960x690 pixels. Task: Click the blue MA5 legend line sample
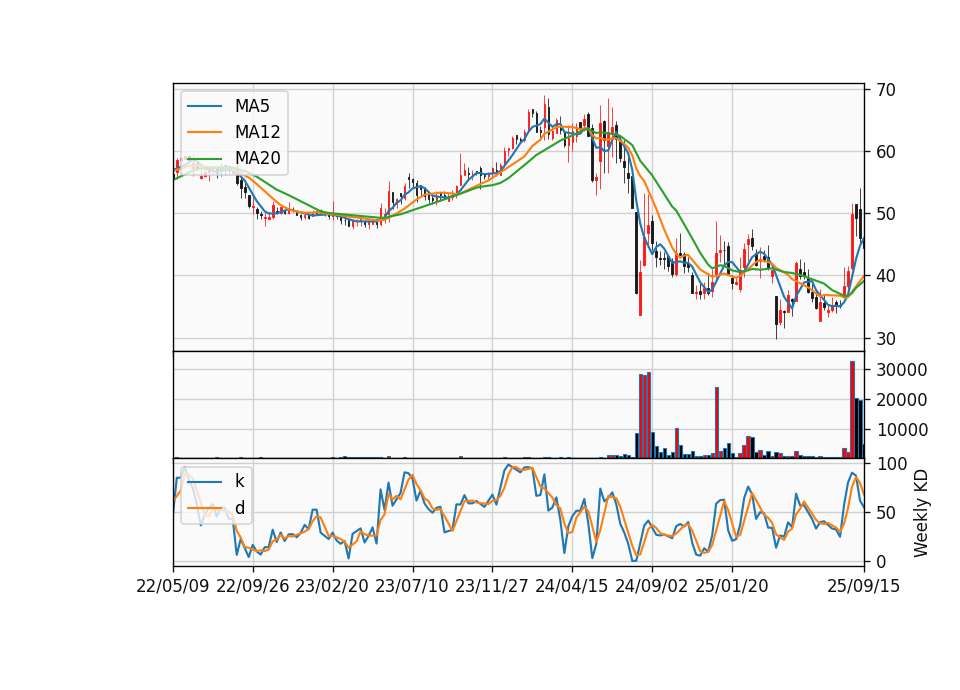click(x=204, y=106)
